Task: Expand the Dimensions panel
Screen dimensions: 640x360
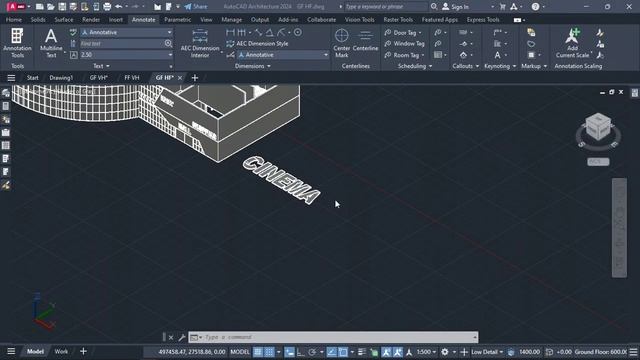Action: (x=253, y=66)
